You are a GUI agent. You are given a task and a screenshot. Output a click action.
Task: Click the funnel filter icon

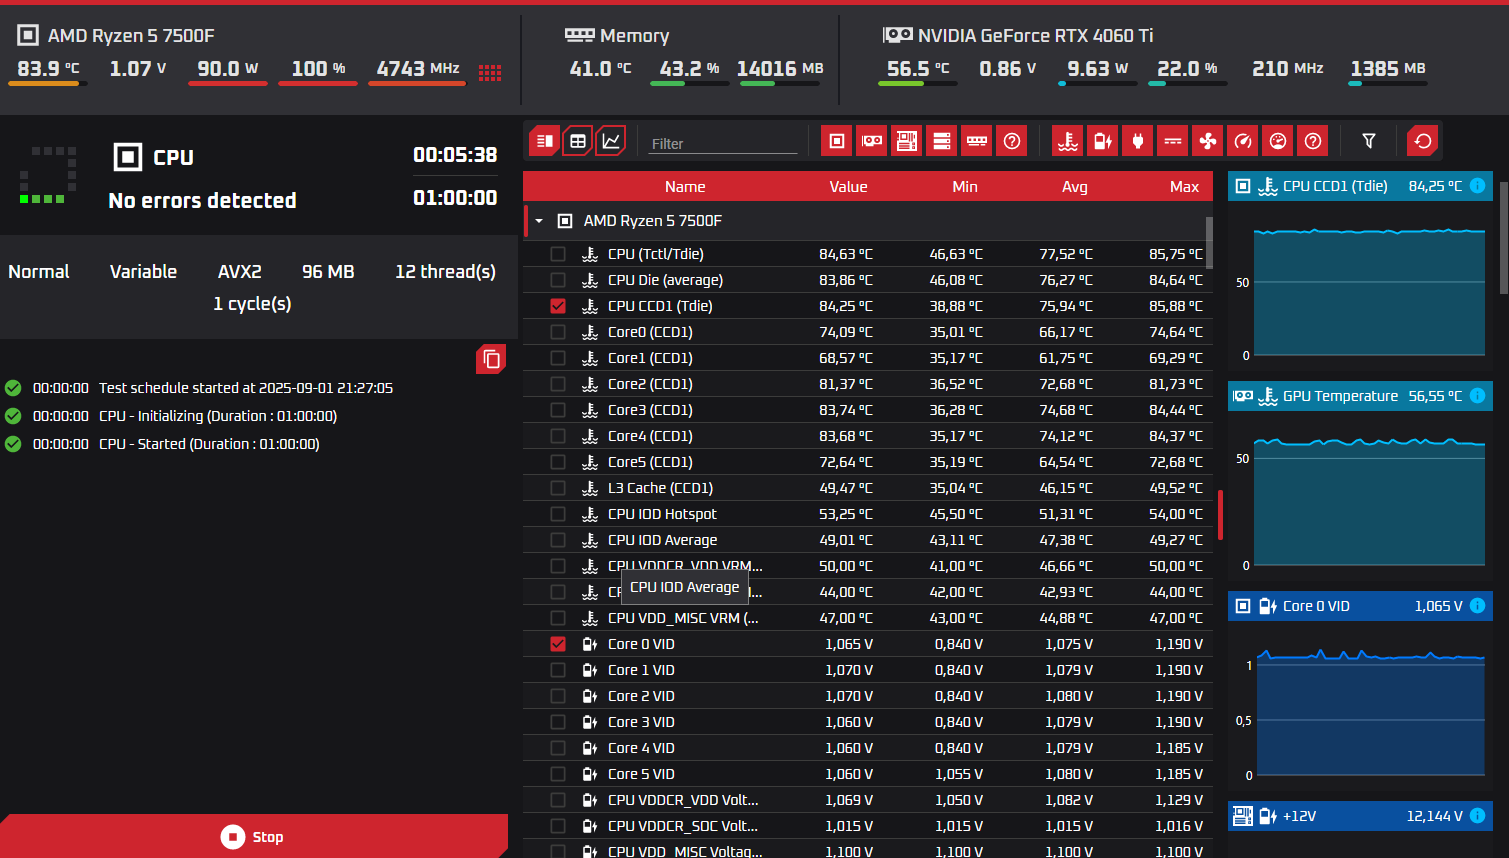click(x=1369, y=141)
